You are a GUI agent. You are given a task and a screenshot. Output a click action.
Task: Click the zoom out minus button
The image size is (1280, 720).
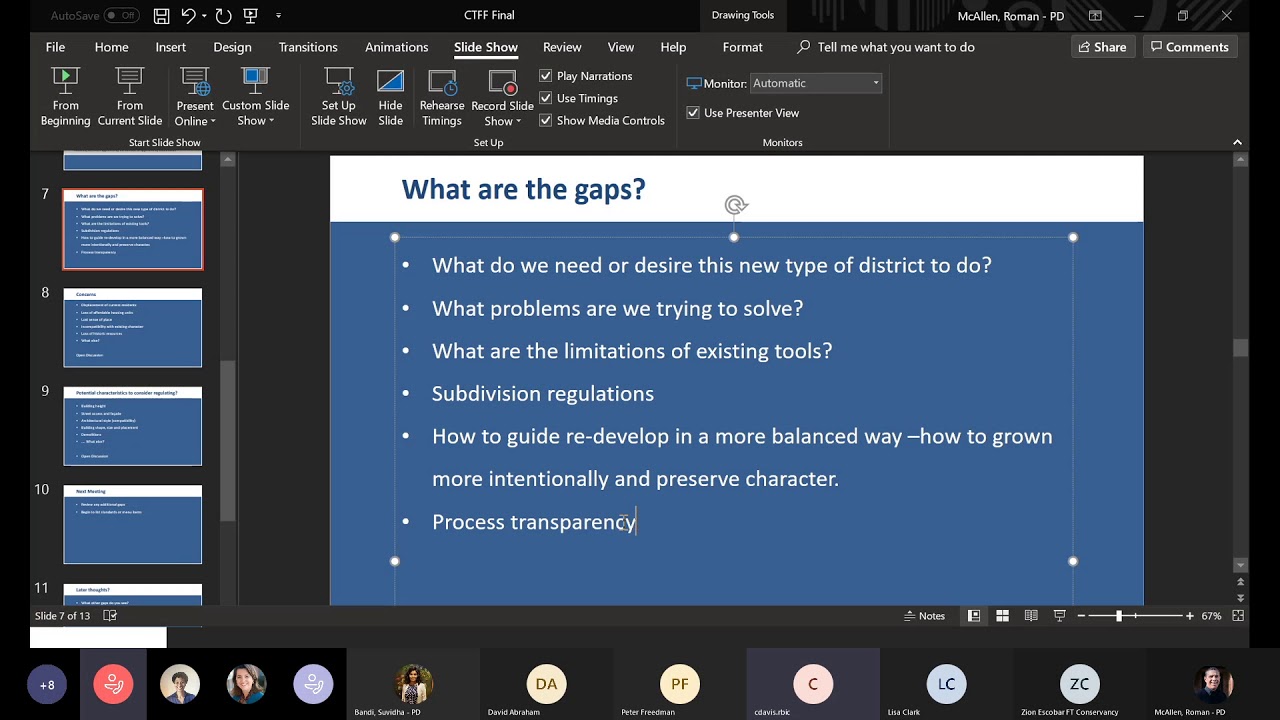point(1082,616)
